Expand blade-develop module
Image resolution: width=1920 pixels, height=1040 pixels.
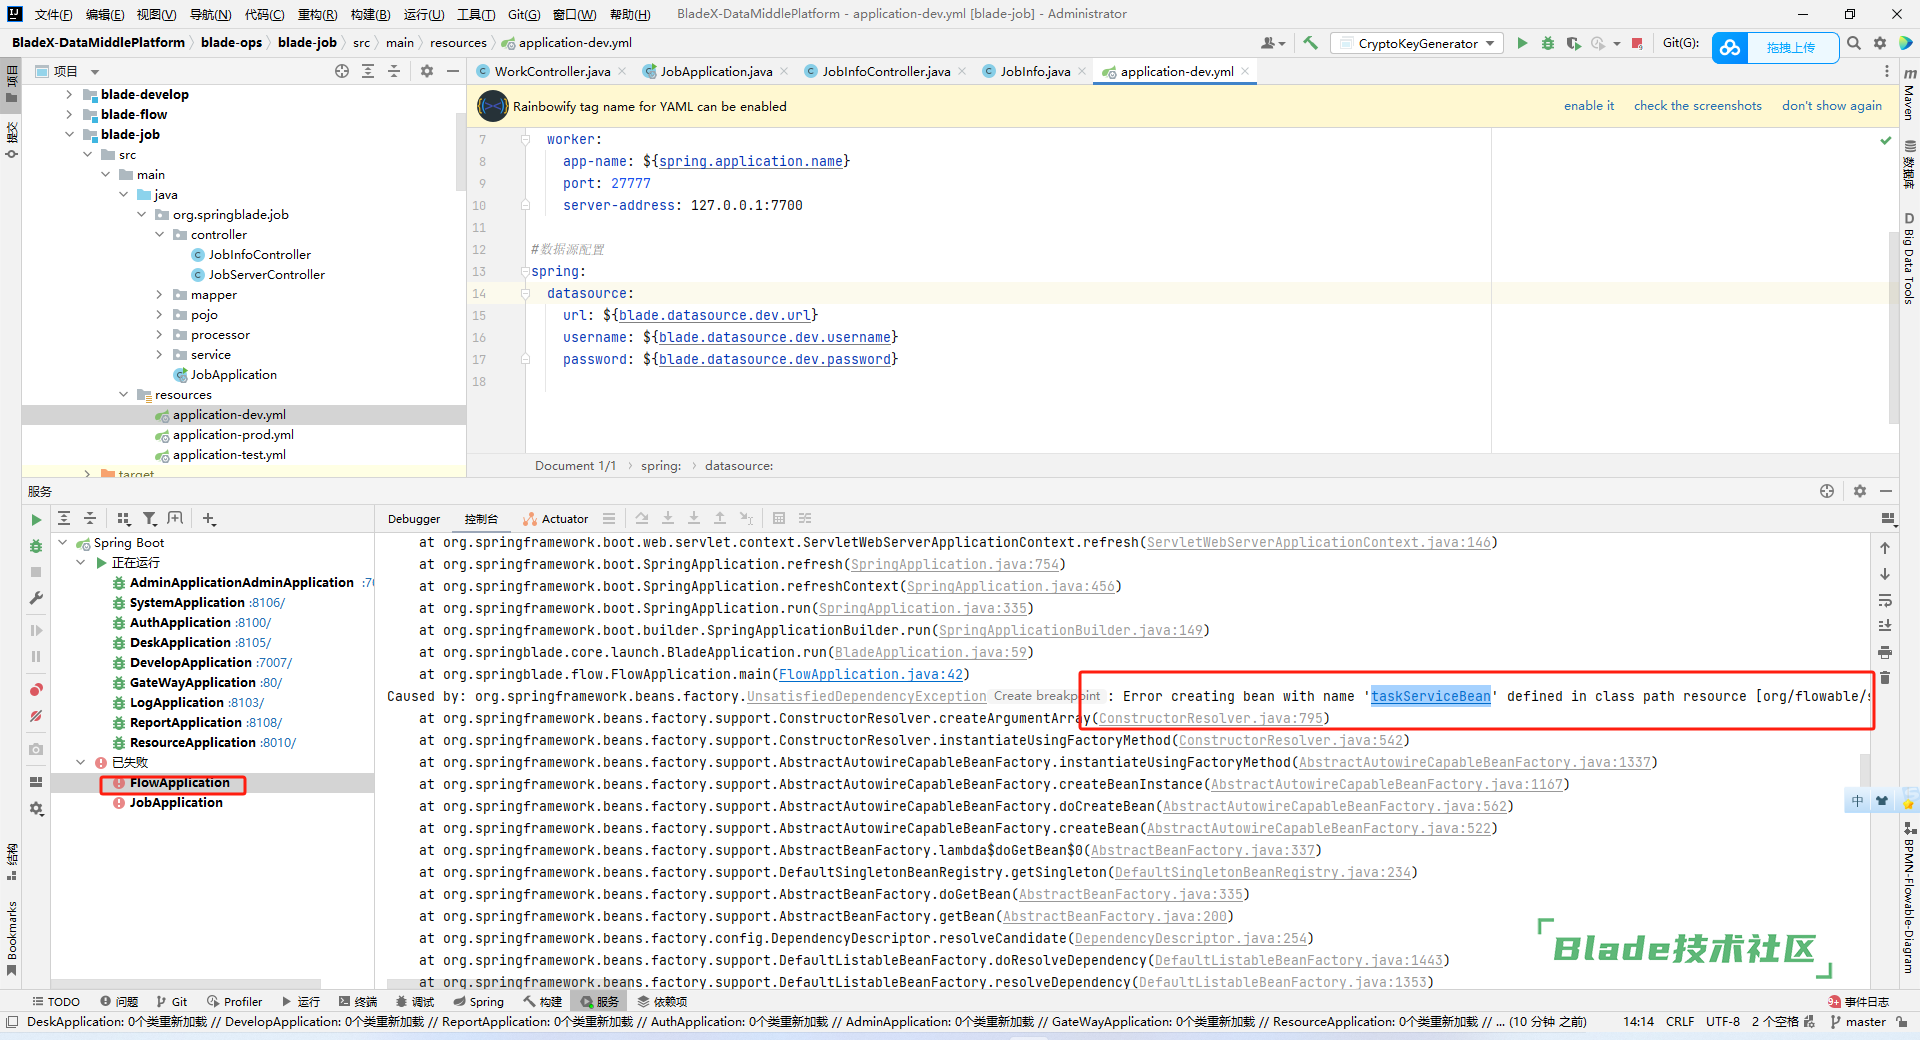(69, 94)
